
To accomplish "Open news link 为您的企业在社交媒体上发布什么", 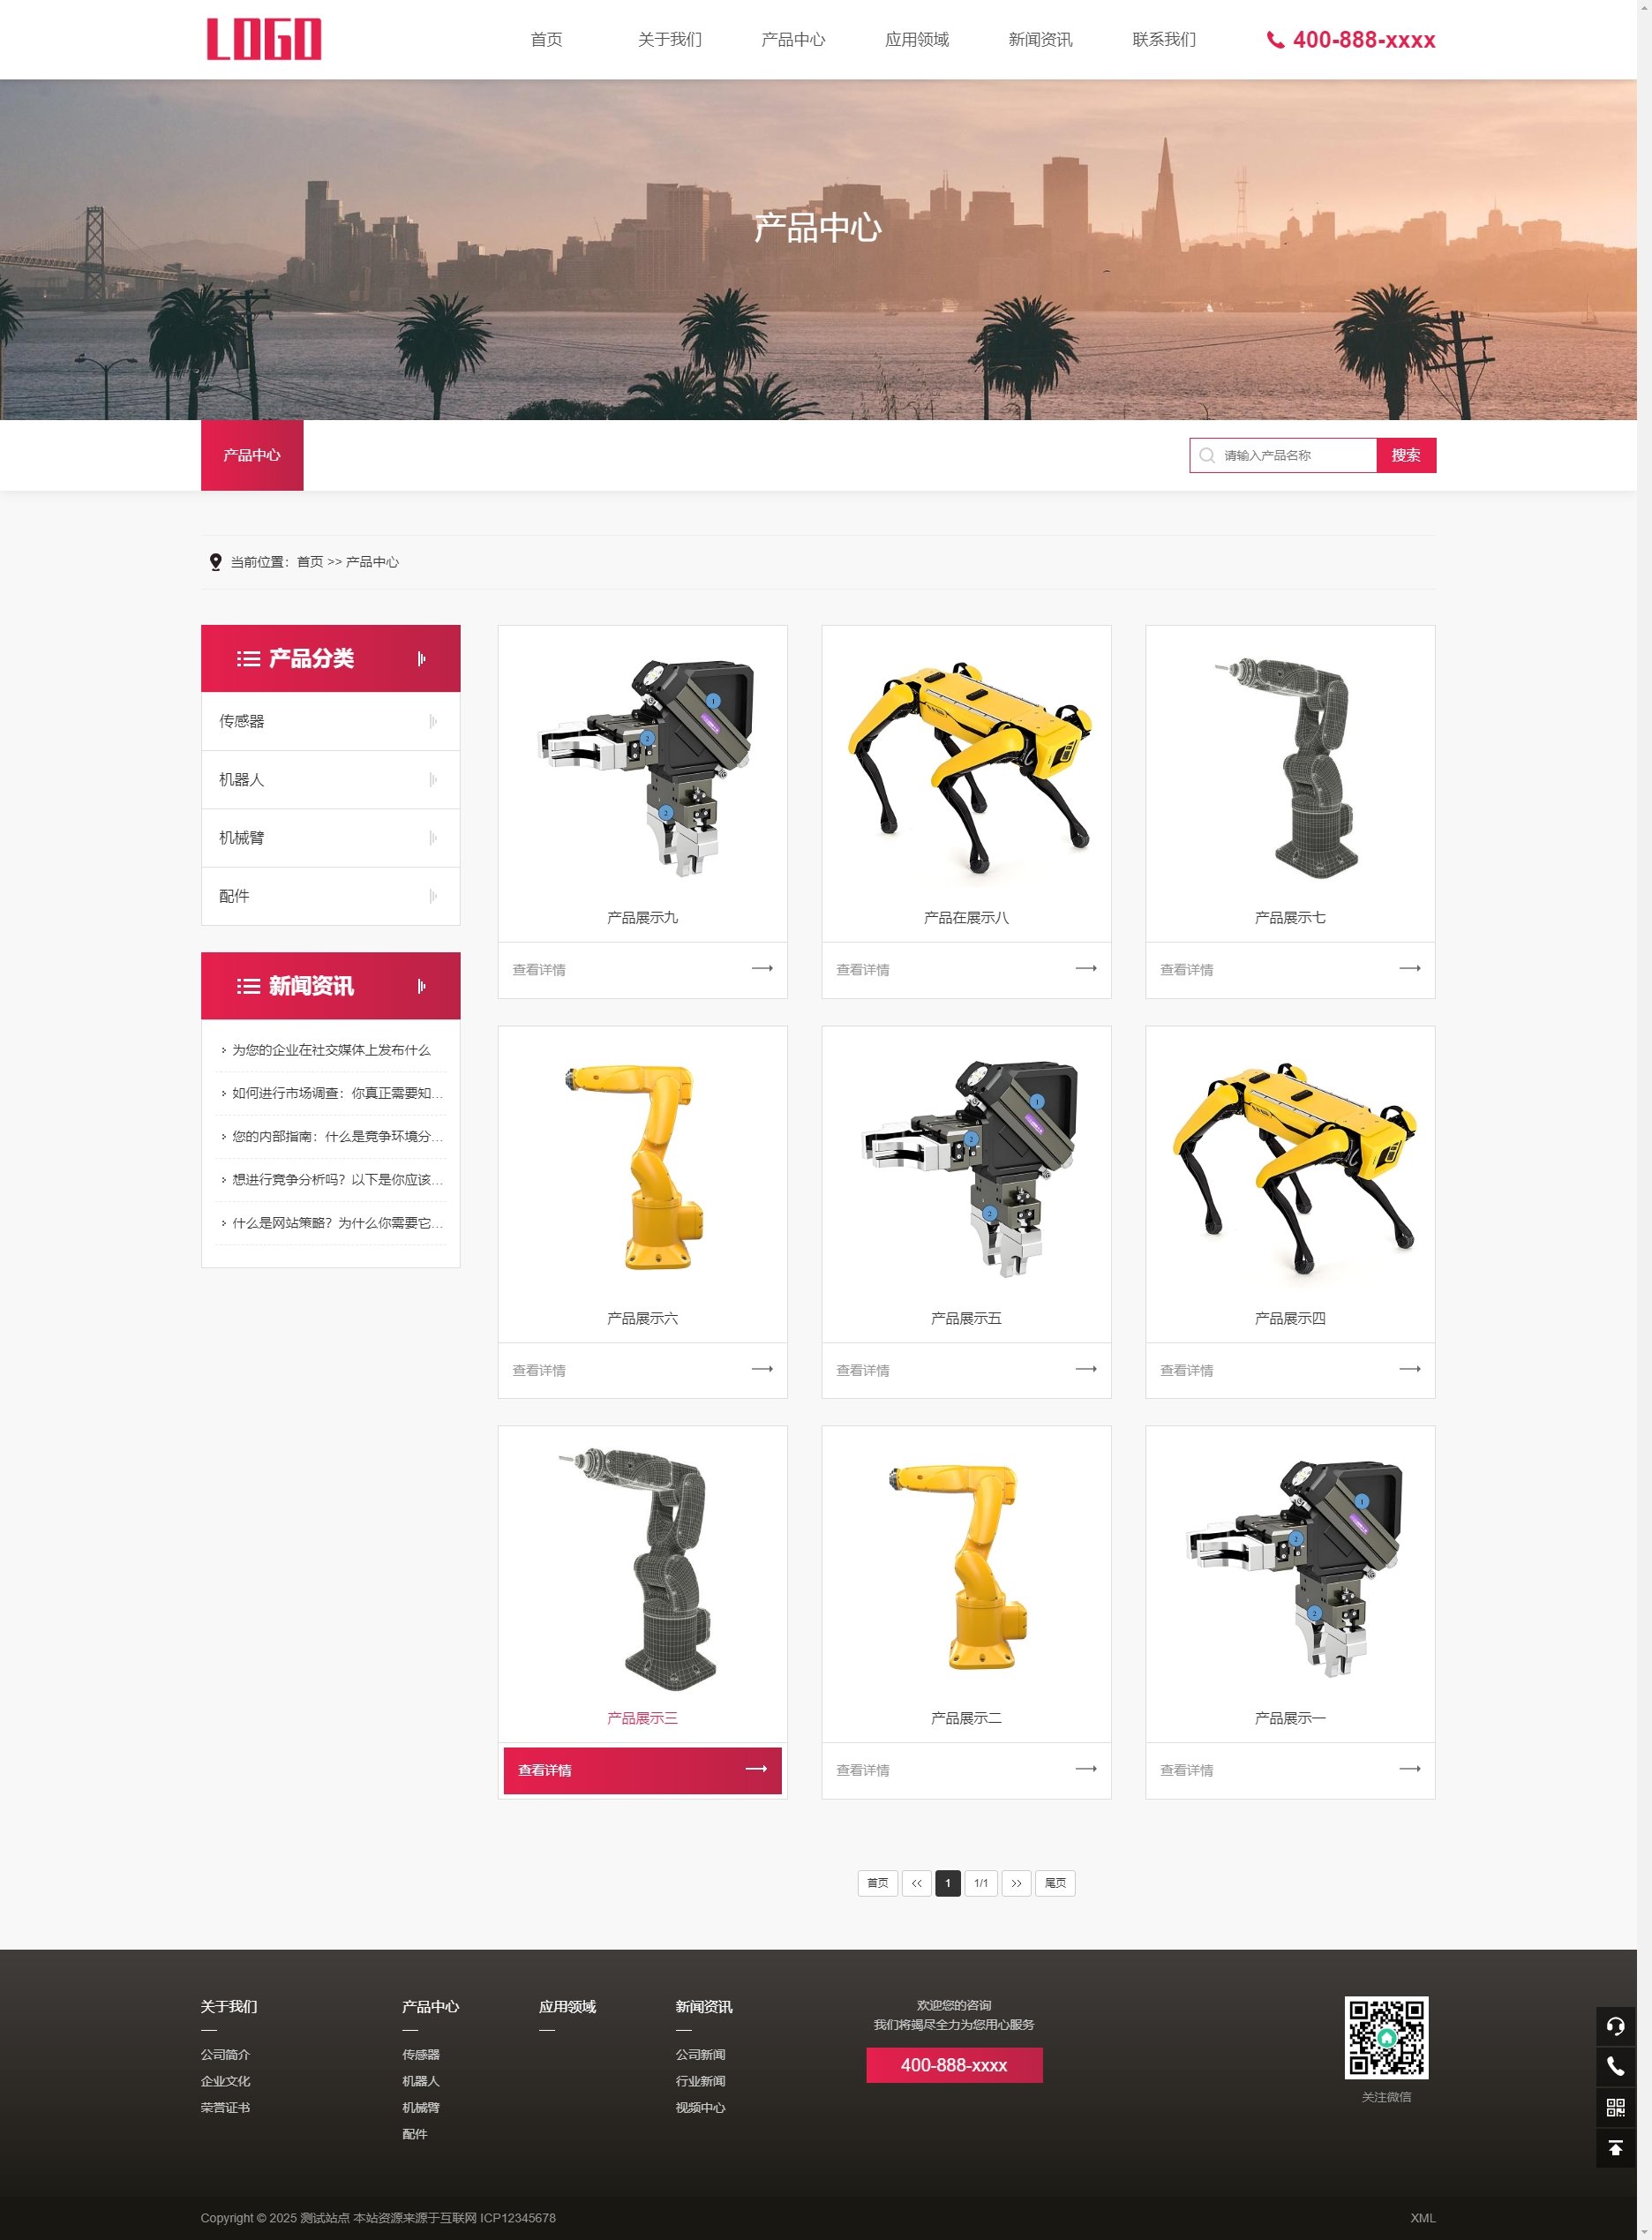I will pyautogui.click(x=331, y=1050).
